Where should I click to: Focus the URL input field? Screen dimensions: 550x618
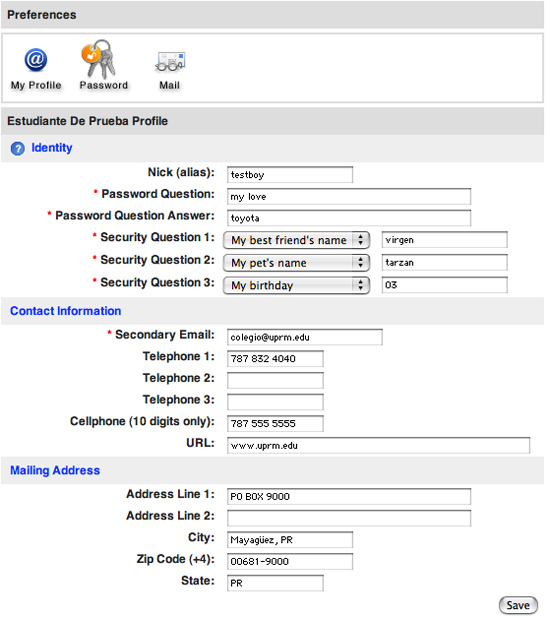tap(378, 445)
